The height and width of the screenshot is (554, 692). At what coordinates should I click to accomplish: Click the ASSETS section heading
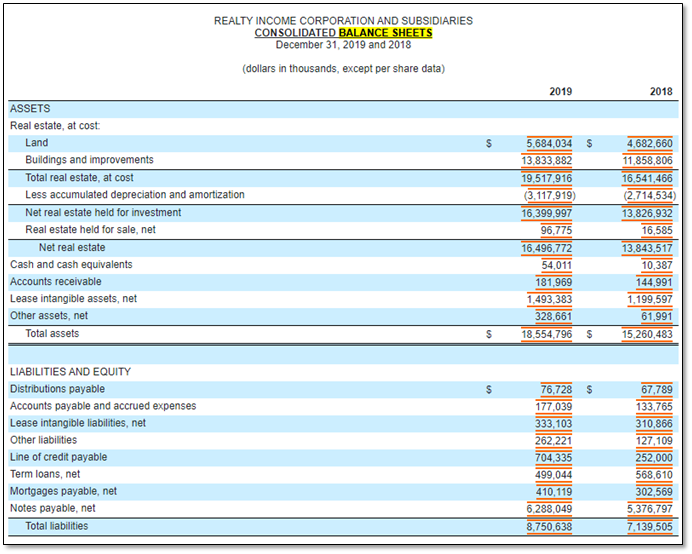(30, 109)
